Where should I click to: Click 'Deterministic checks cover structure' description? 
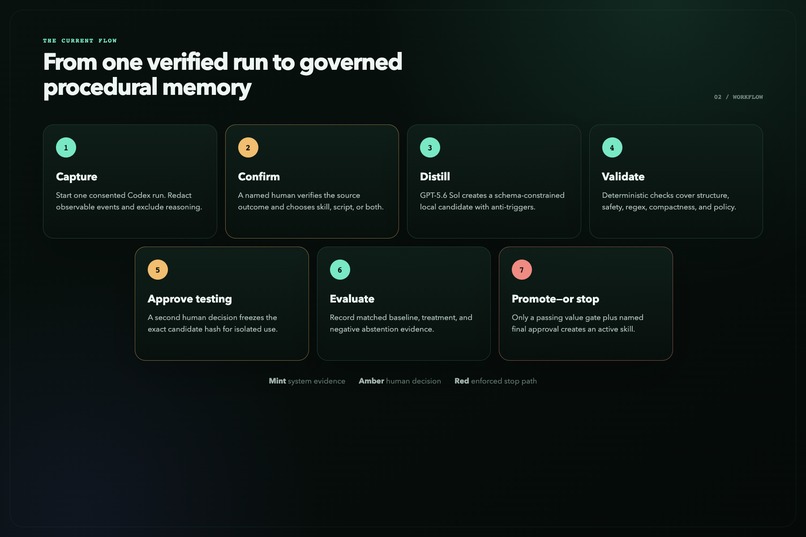(669, 201)
